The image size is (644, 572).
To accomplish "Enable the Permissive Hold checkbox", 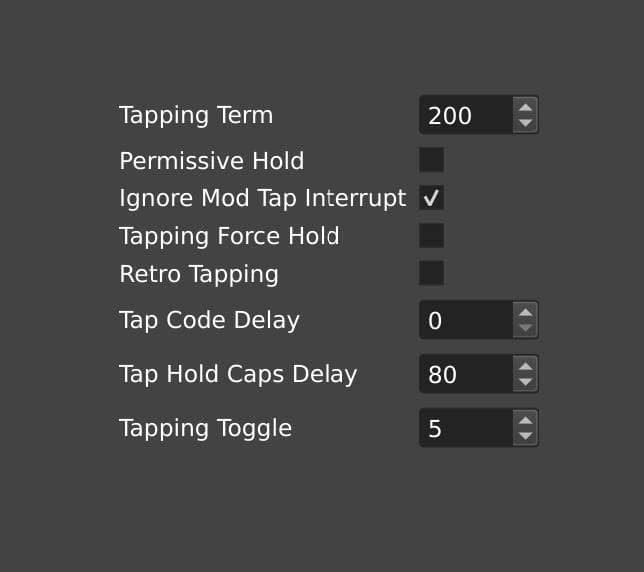I will (x=431, y=160).
